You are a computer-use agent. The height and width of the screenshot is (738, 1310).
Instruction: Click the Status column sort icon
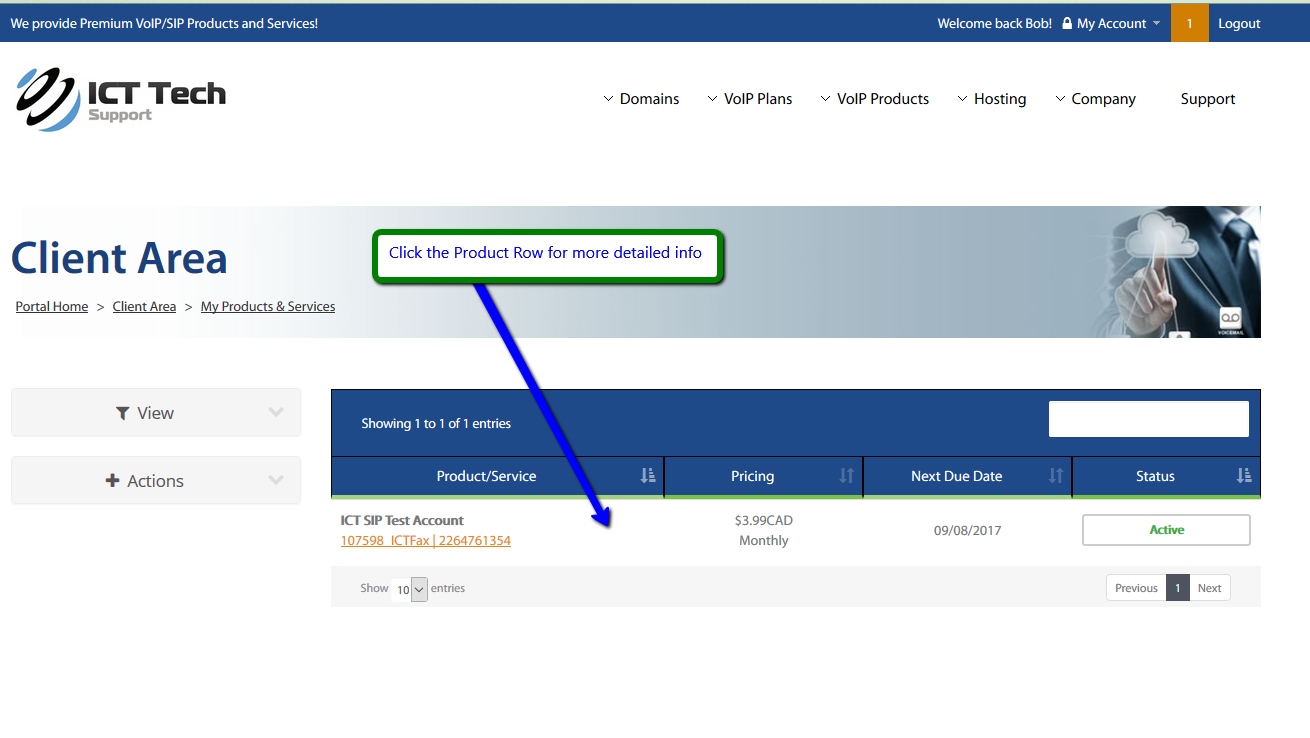coord(1243,476)
